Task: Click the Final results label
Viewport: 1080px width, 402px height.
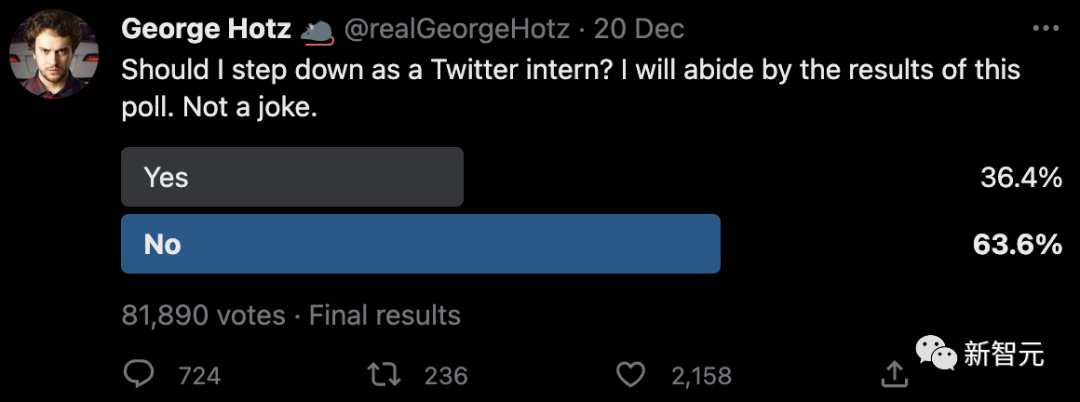Action: click(x=385, y=316)
